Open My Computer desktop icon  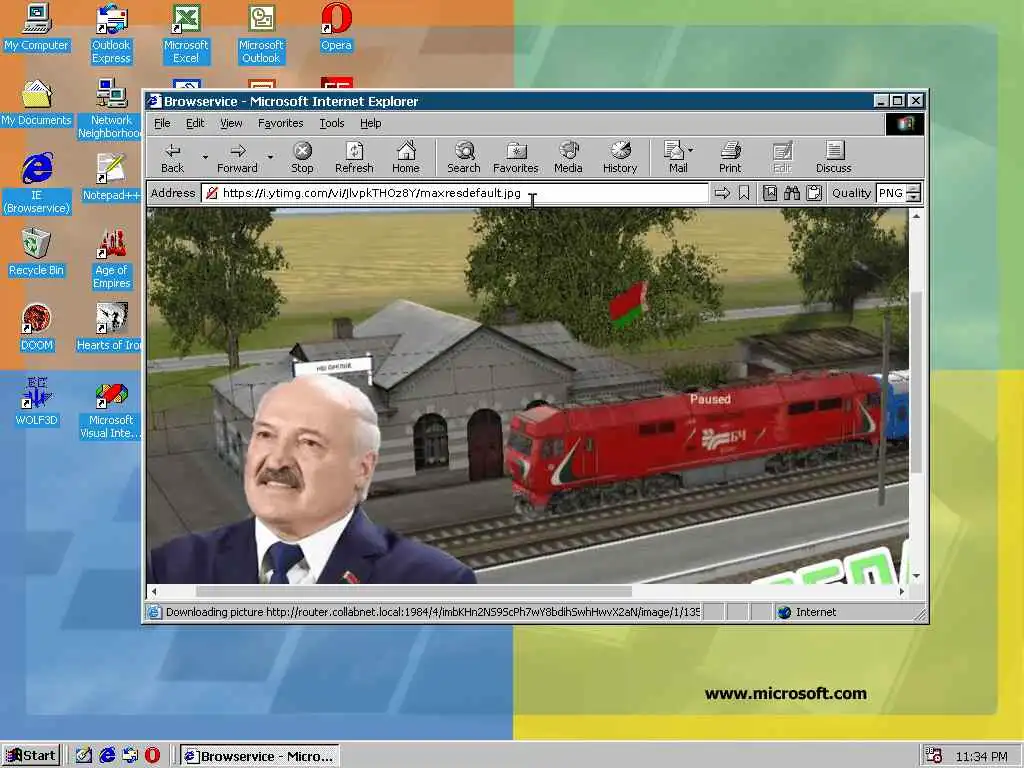[x=36, y=28]
